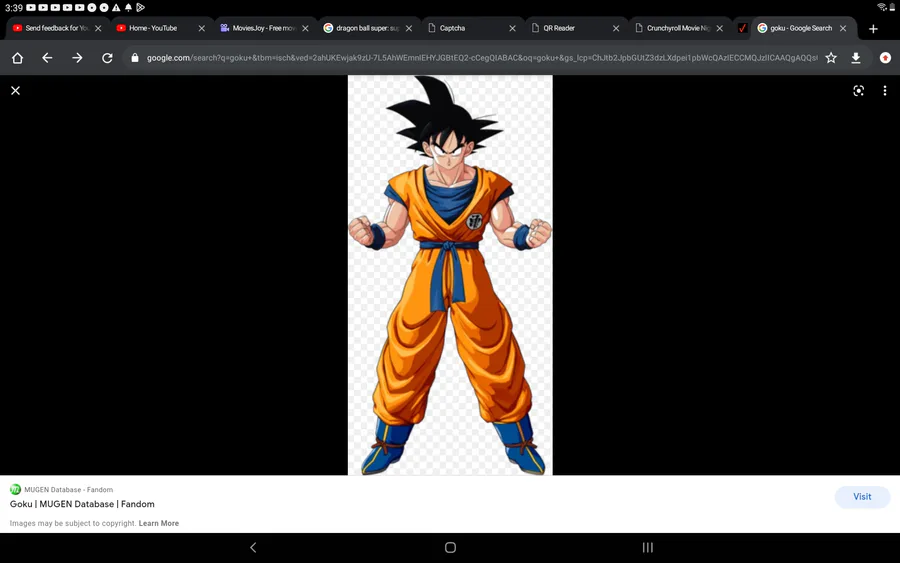The image size is (900, 563).
Task: Bookmark this page with the star icon
Action: pyautogui.click(x=831, y=58)
